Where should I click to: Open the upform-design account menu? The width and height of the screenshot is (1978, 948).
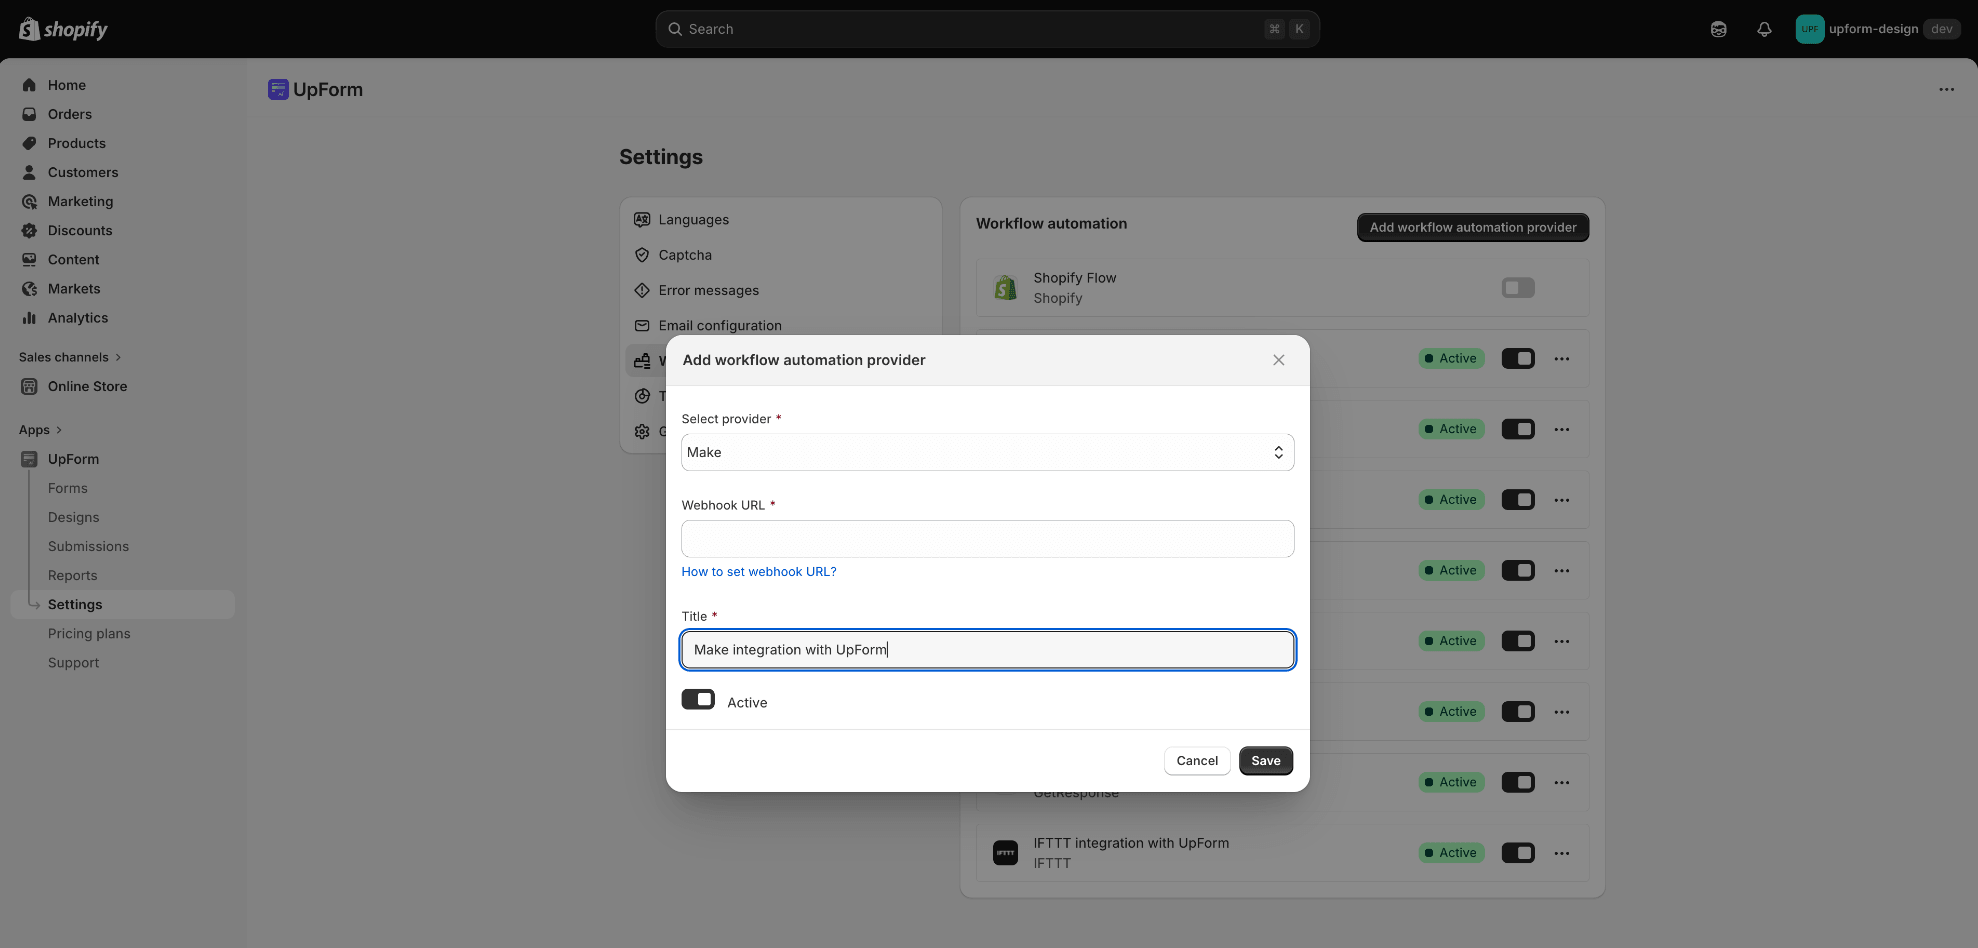click(1878, 29)
